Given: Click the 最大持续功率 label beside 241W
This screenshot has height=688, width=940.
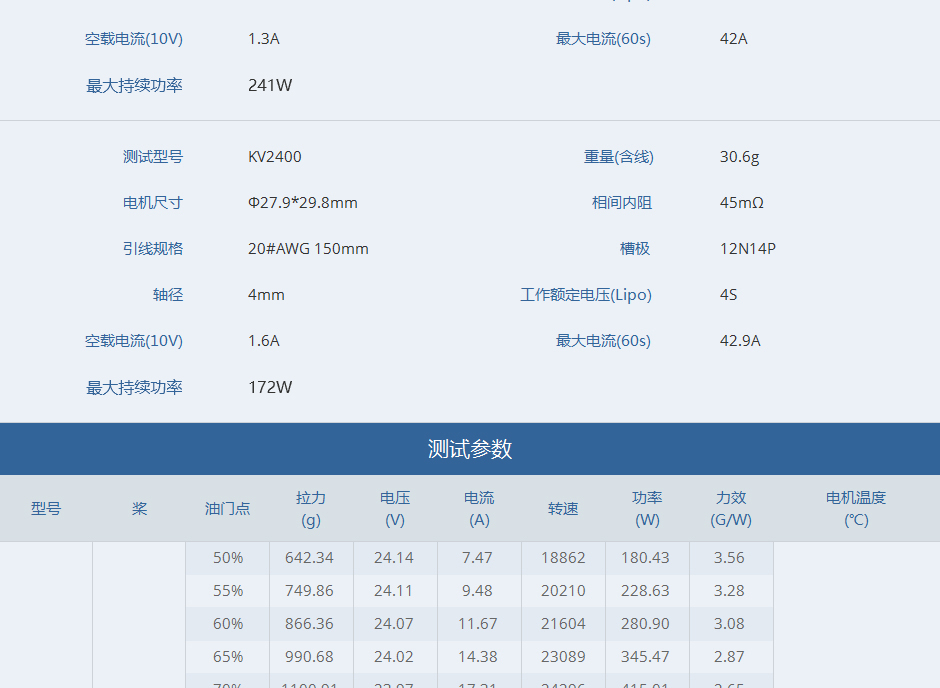Looking at the screenshot, I should click(134, 86).
